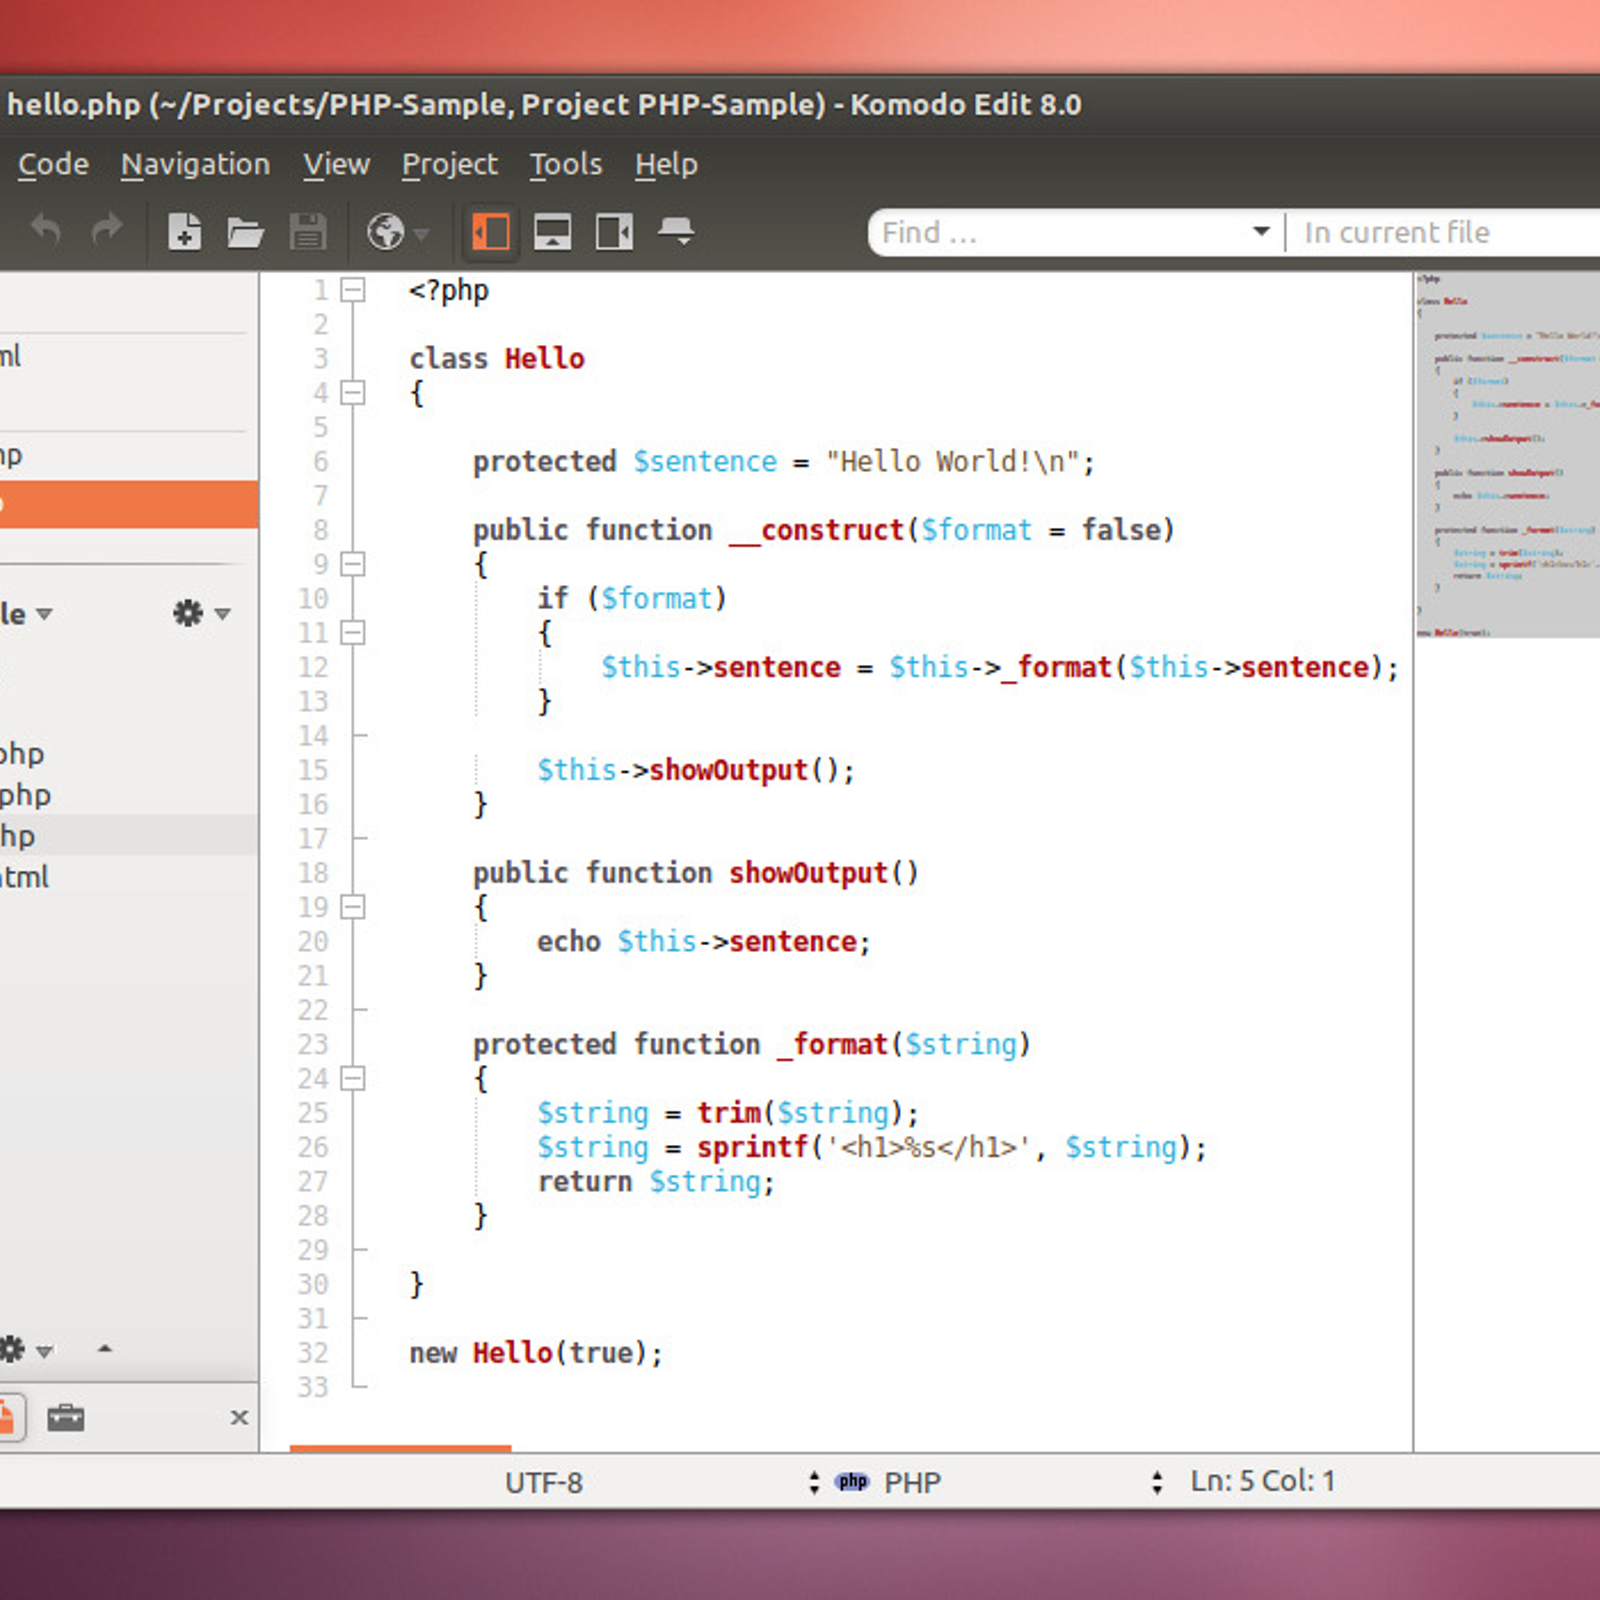Screen dimensions: 1600x1600
Task: Click the "Hello World!\n" string literal
Action: [x=952, y=462]
